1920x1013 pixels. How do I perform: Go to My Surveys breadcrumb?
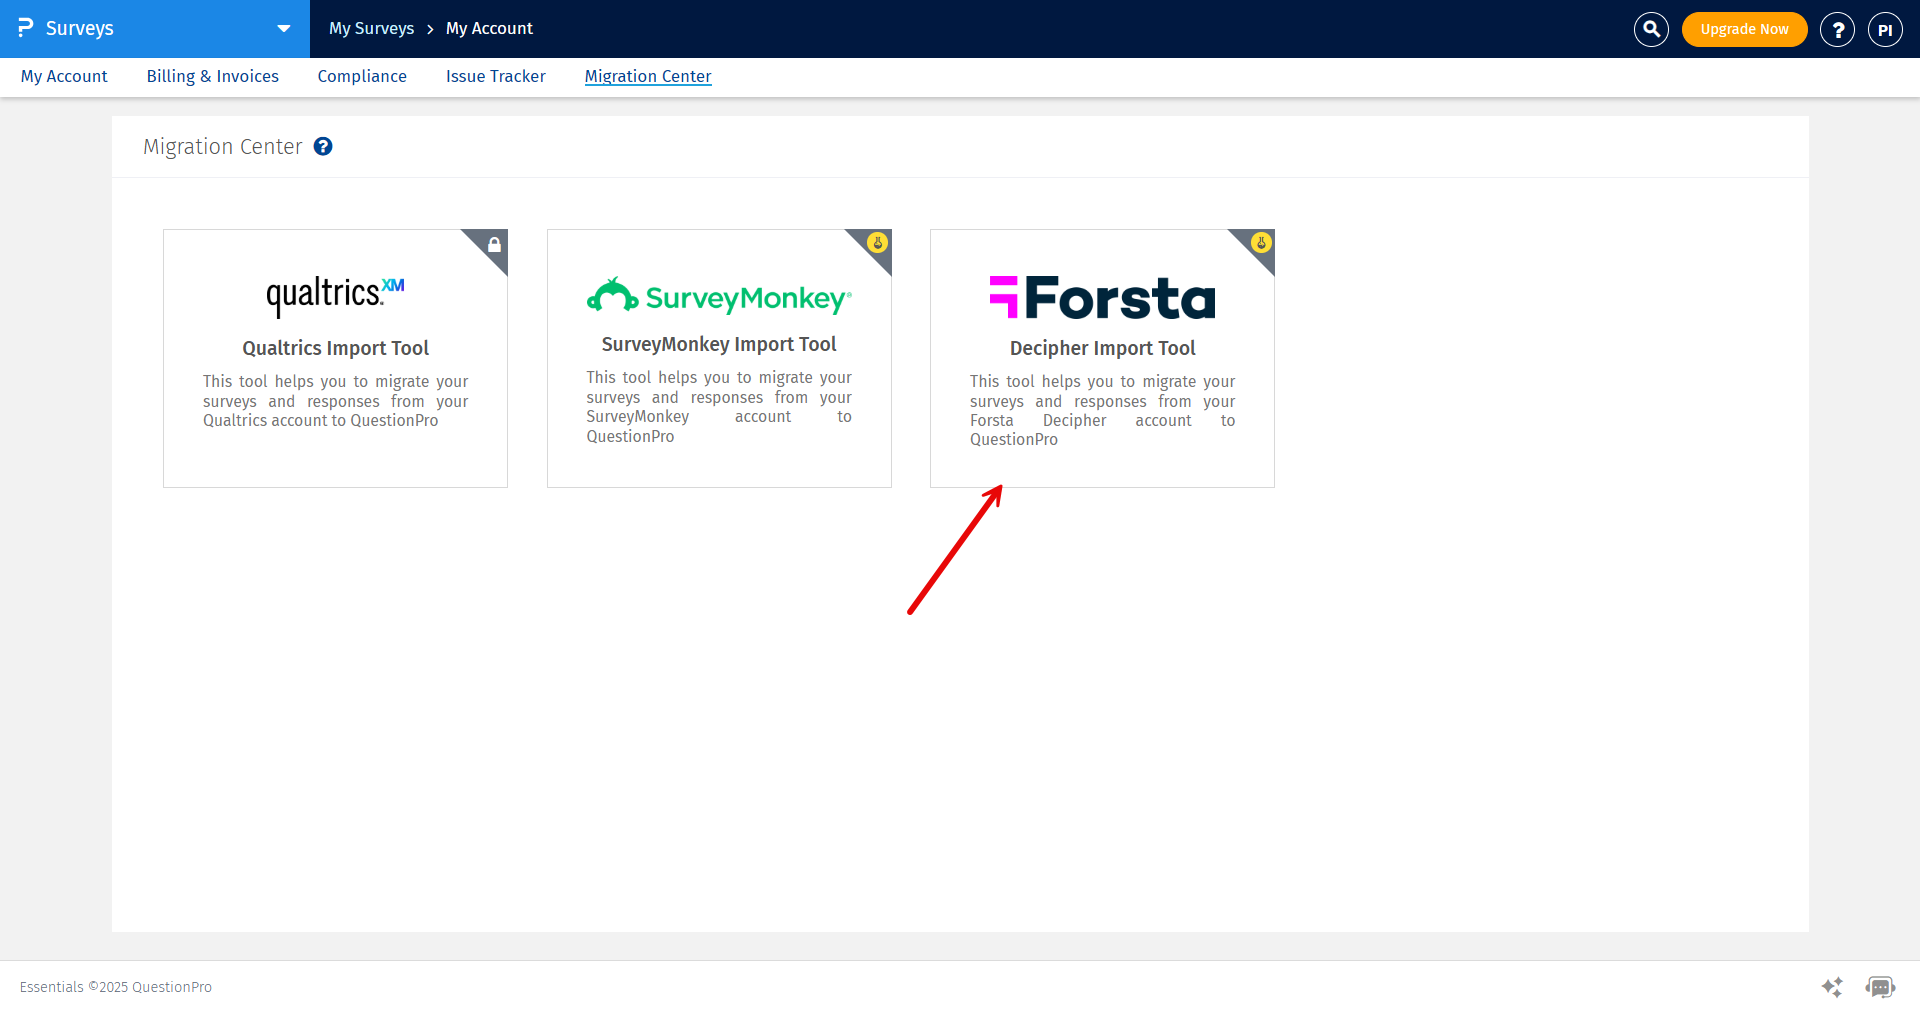pos(371,29)
